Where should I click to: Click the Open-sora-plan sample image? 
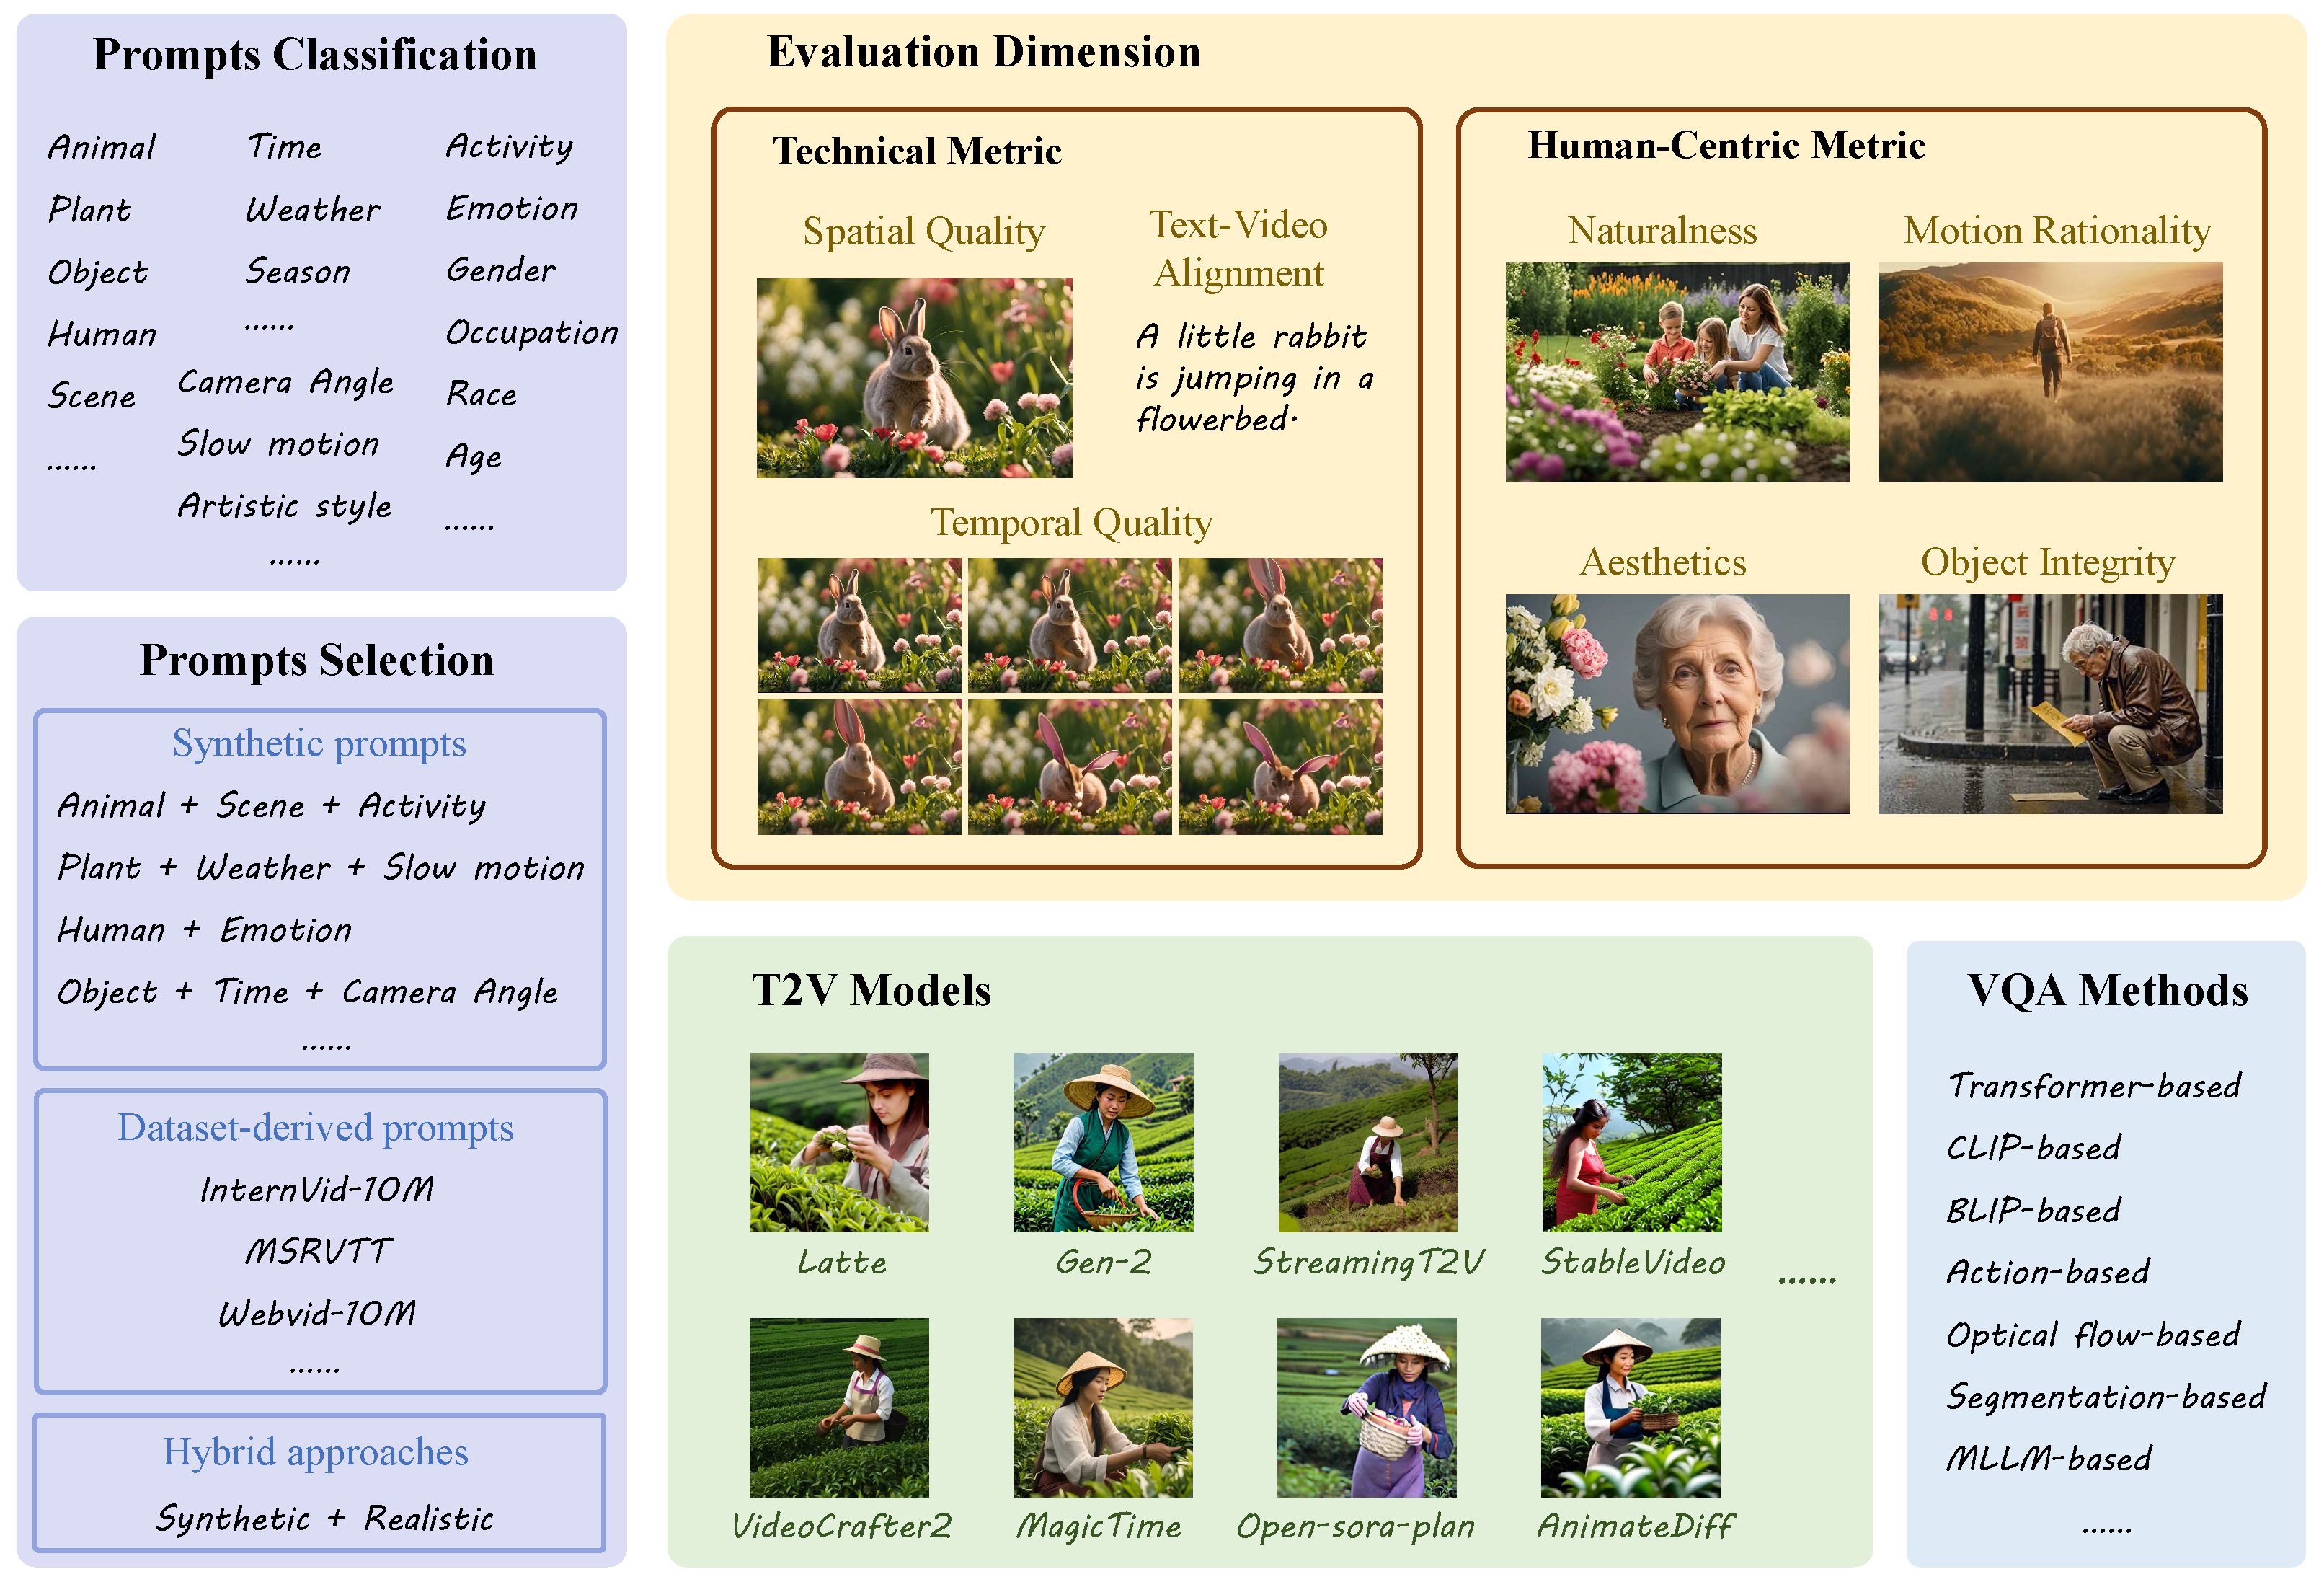tap(1366, 1407)
